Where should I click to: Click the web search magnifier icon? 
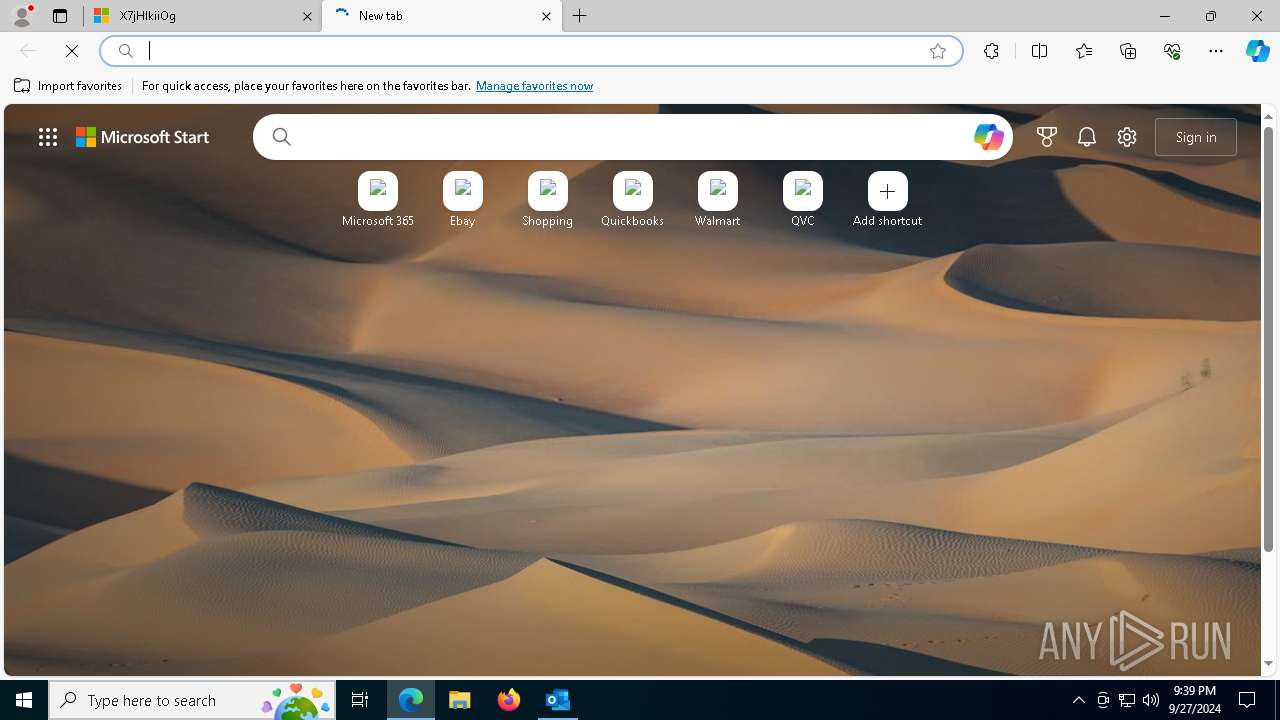pos(281,137)
